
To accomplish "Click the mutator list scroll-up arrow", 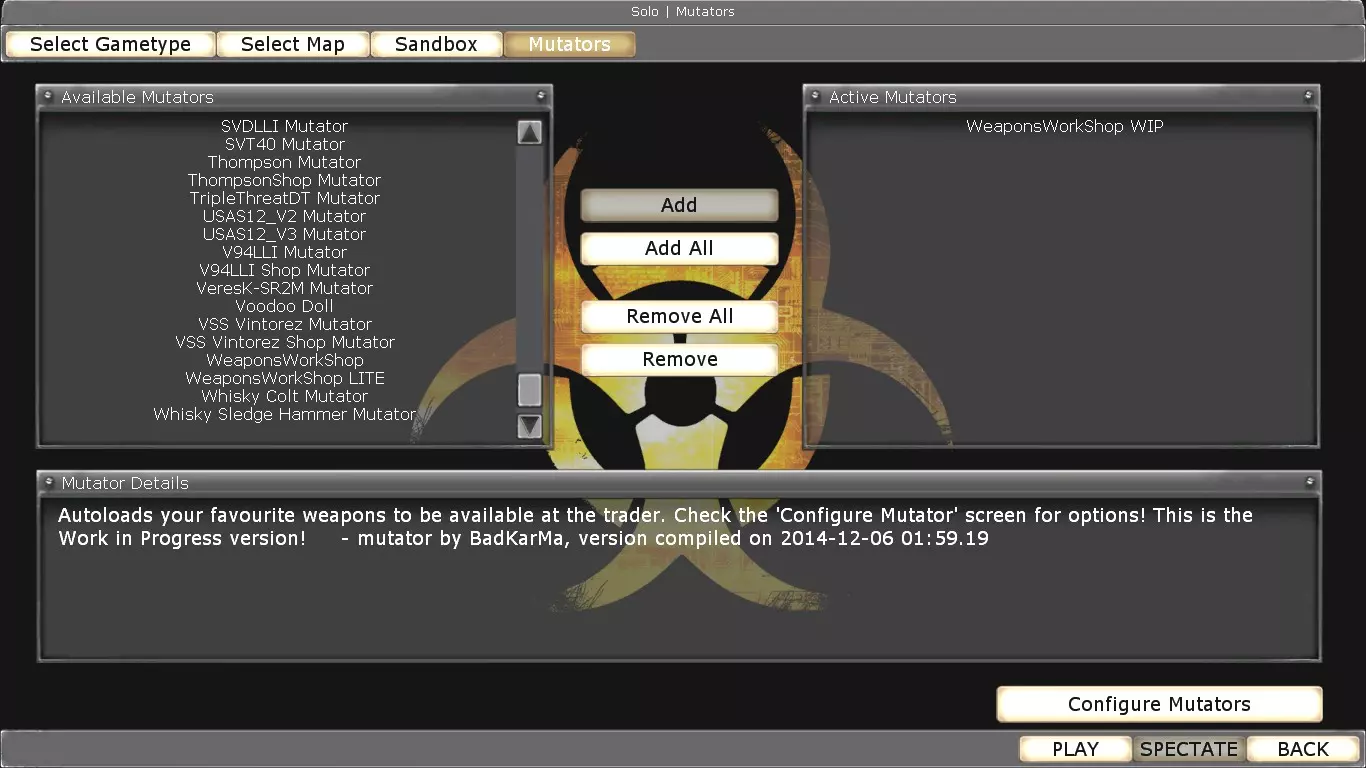I will pyautogui.click(x=530, y=132).
